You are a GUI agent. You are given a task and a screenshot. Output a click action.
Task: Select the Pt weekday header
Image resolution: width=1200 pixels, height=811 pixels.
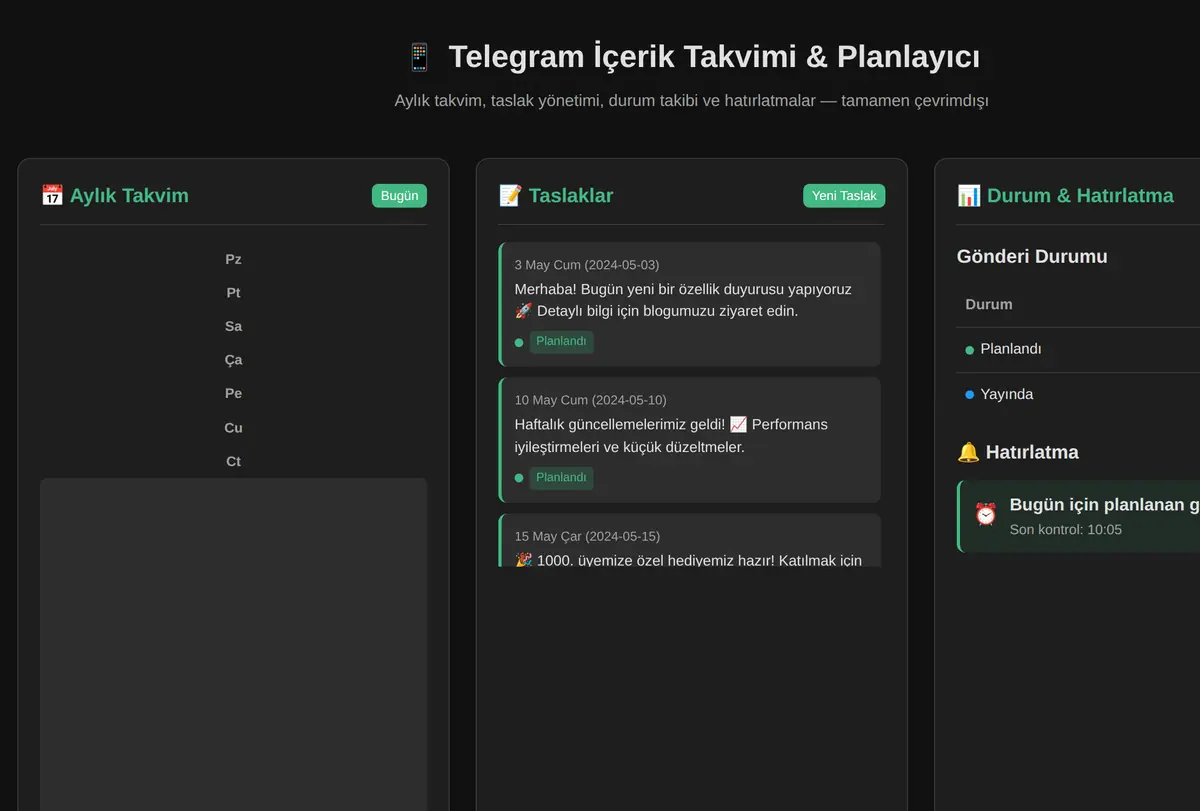pyautogui.click(x=233, y=293)
